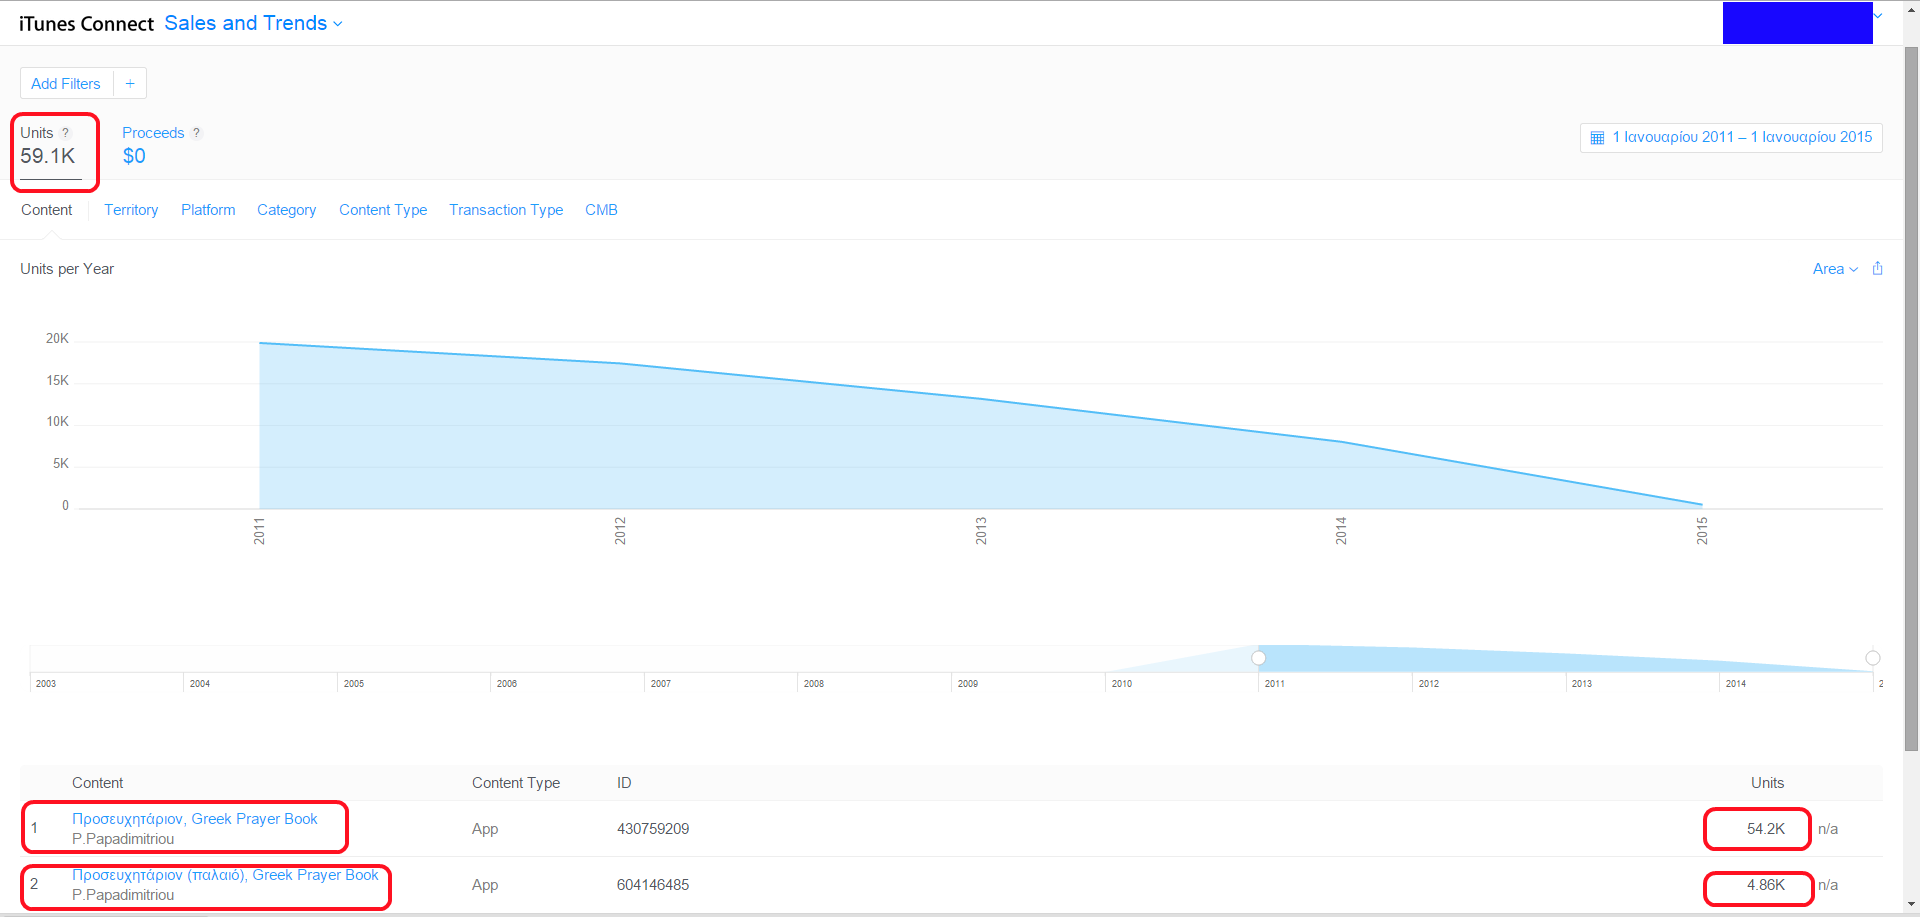Open the Category tab
The height and width of the screenshot is (917, 1920).
(286, 210)
